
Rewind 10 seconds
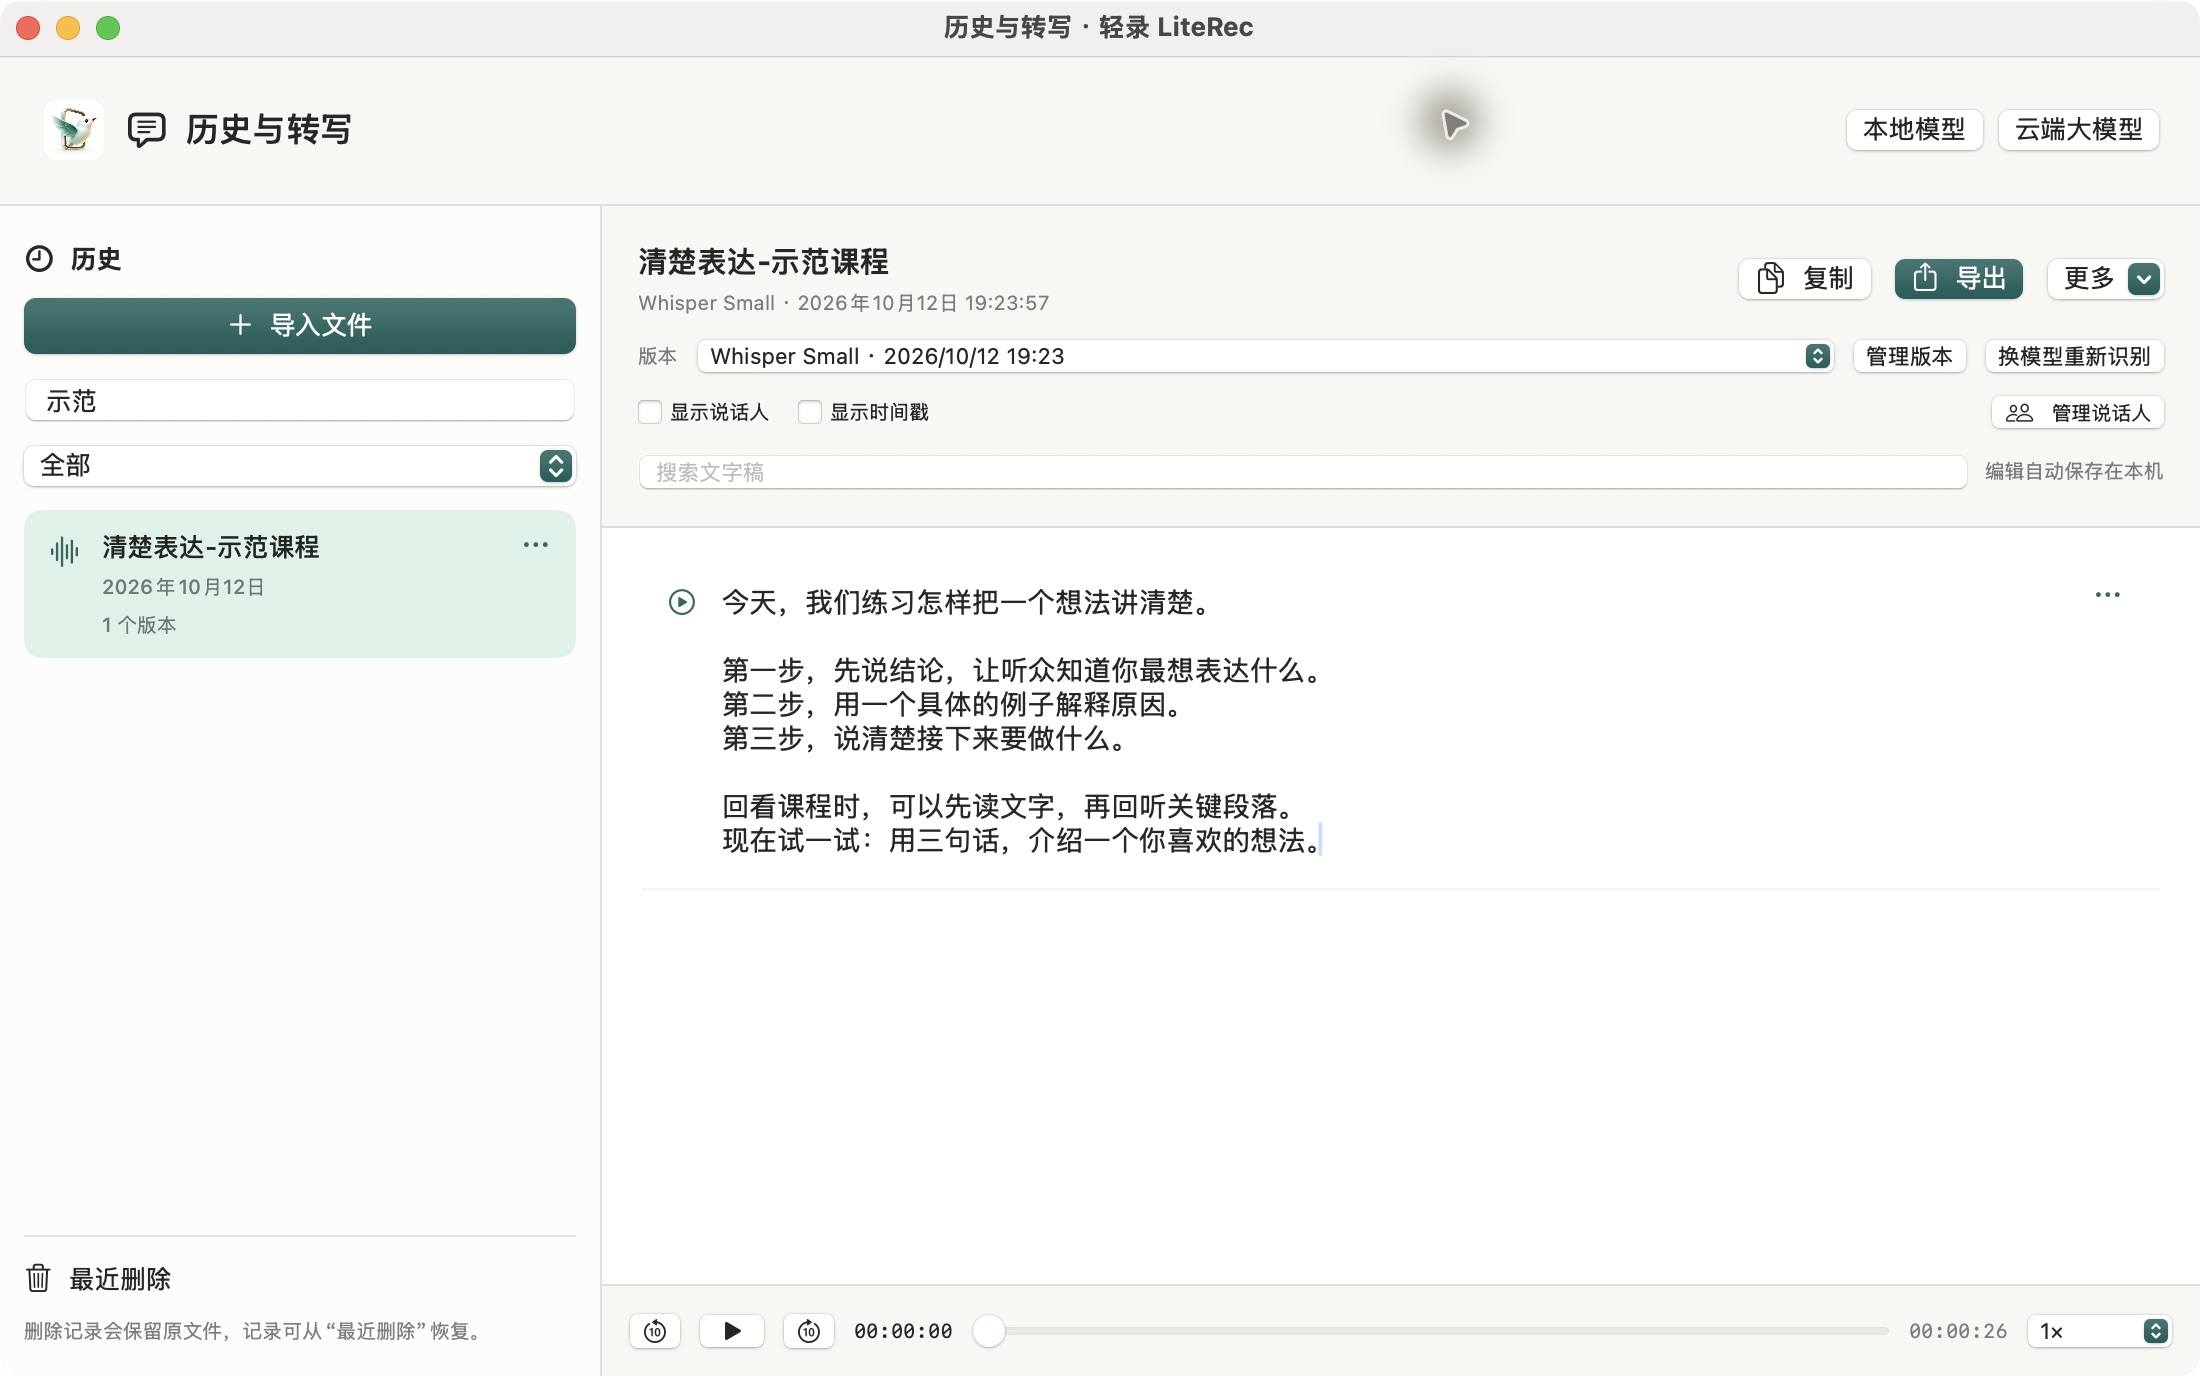pyautogui.click(x=655, y=1331)
